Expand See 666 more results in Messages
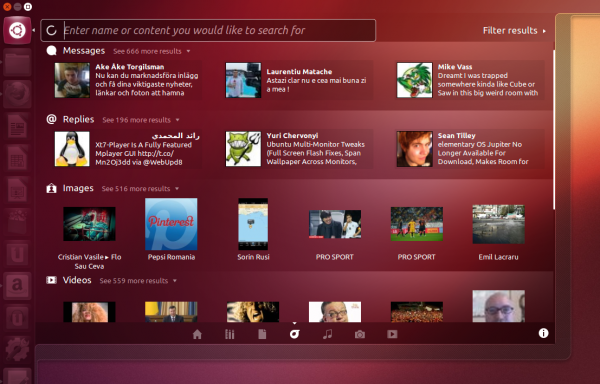Image resolution: width=600 pixels, height=384 pixels. pyautogui.click(x=152, y=51)
